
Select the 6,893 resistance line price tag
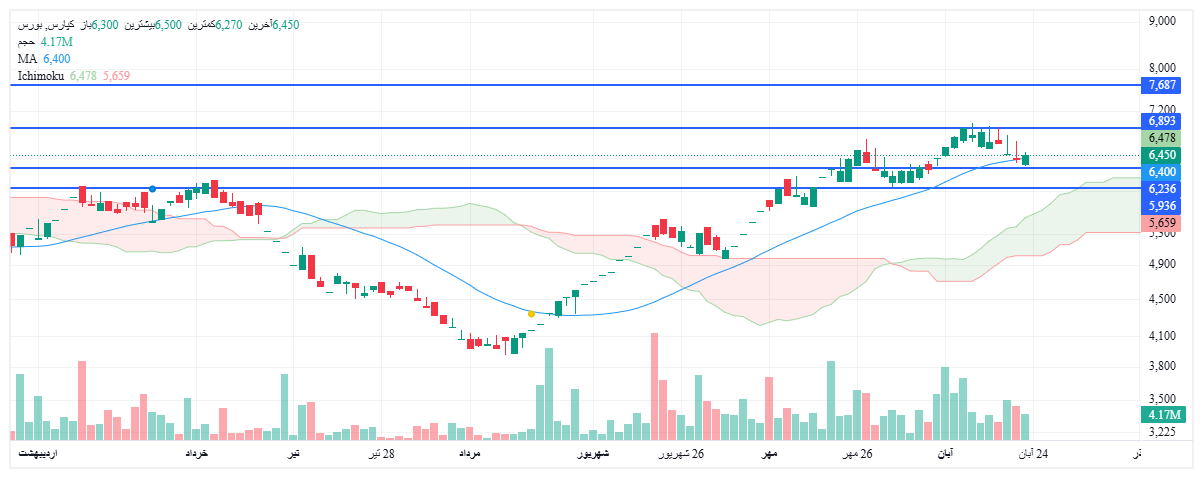click(1161, 121)
